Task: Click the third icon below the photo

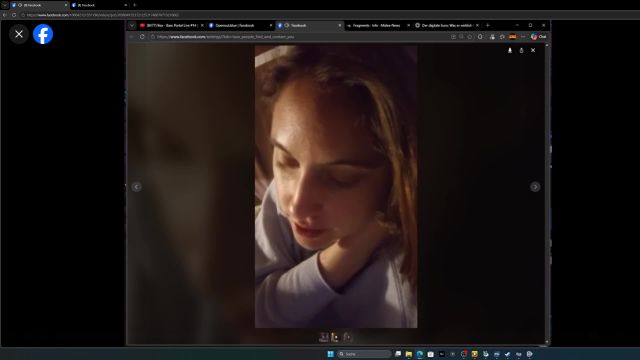Action: [348, 337]
